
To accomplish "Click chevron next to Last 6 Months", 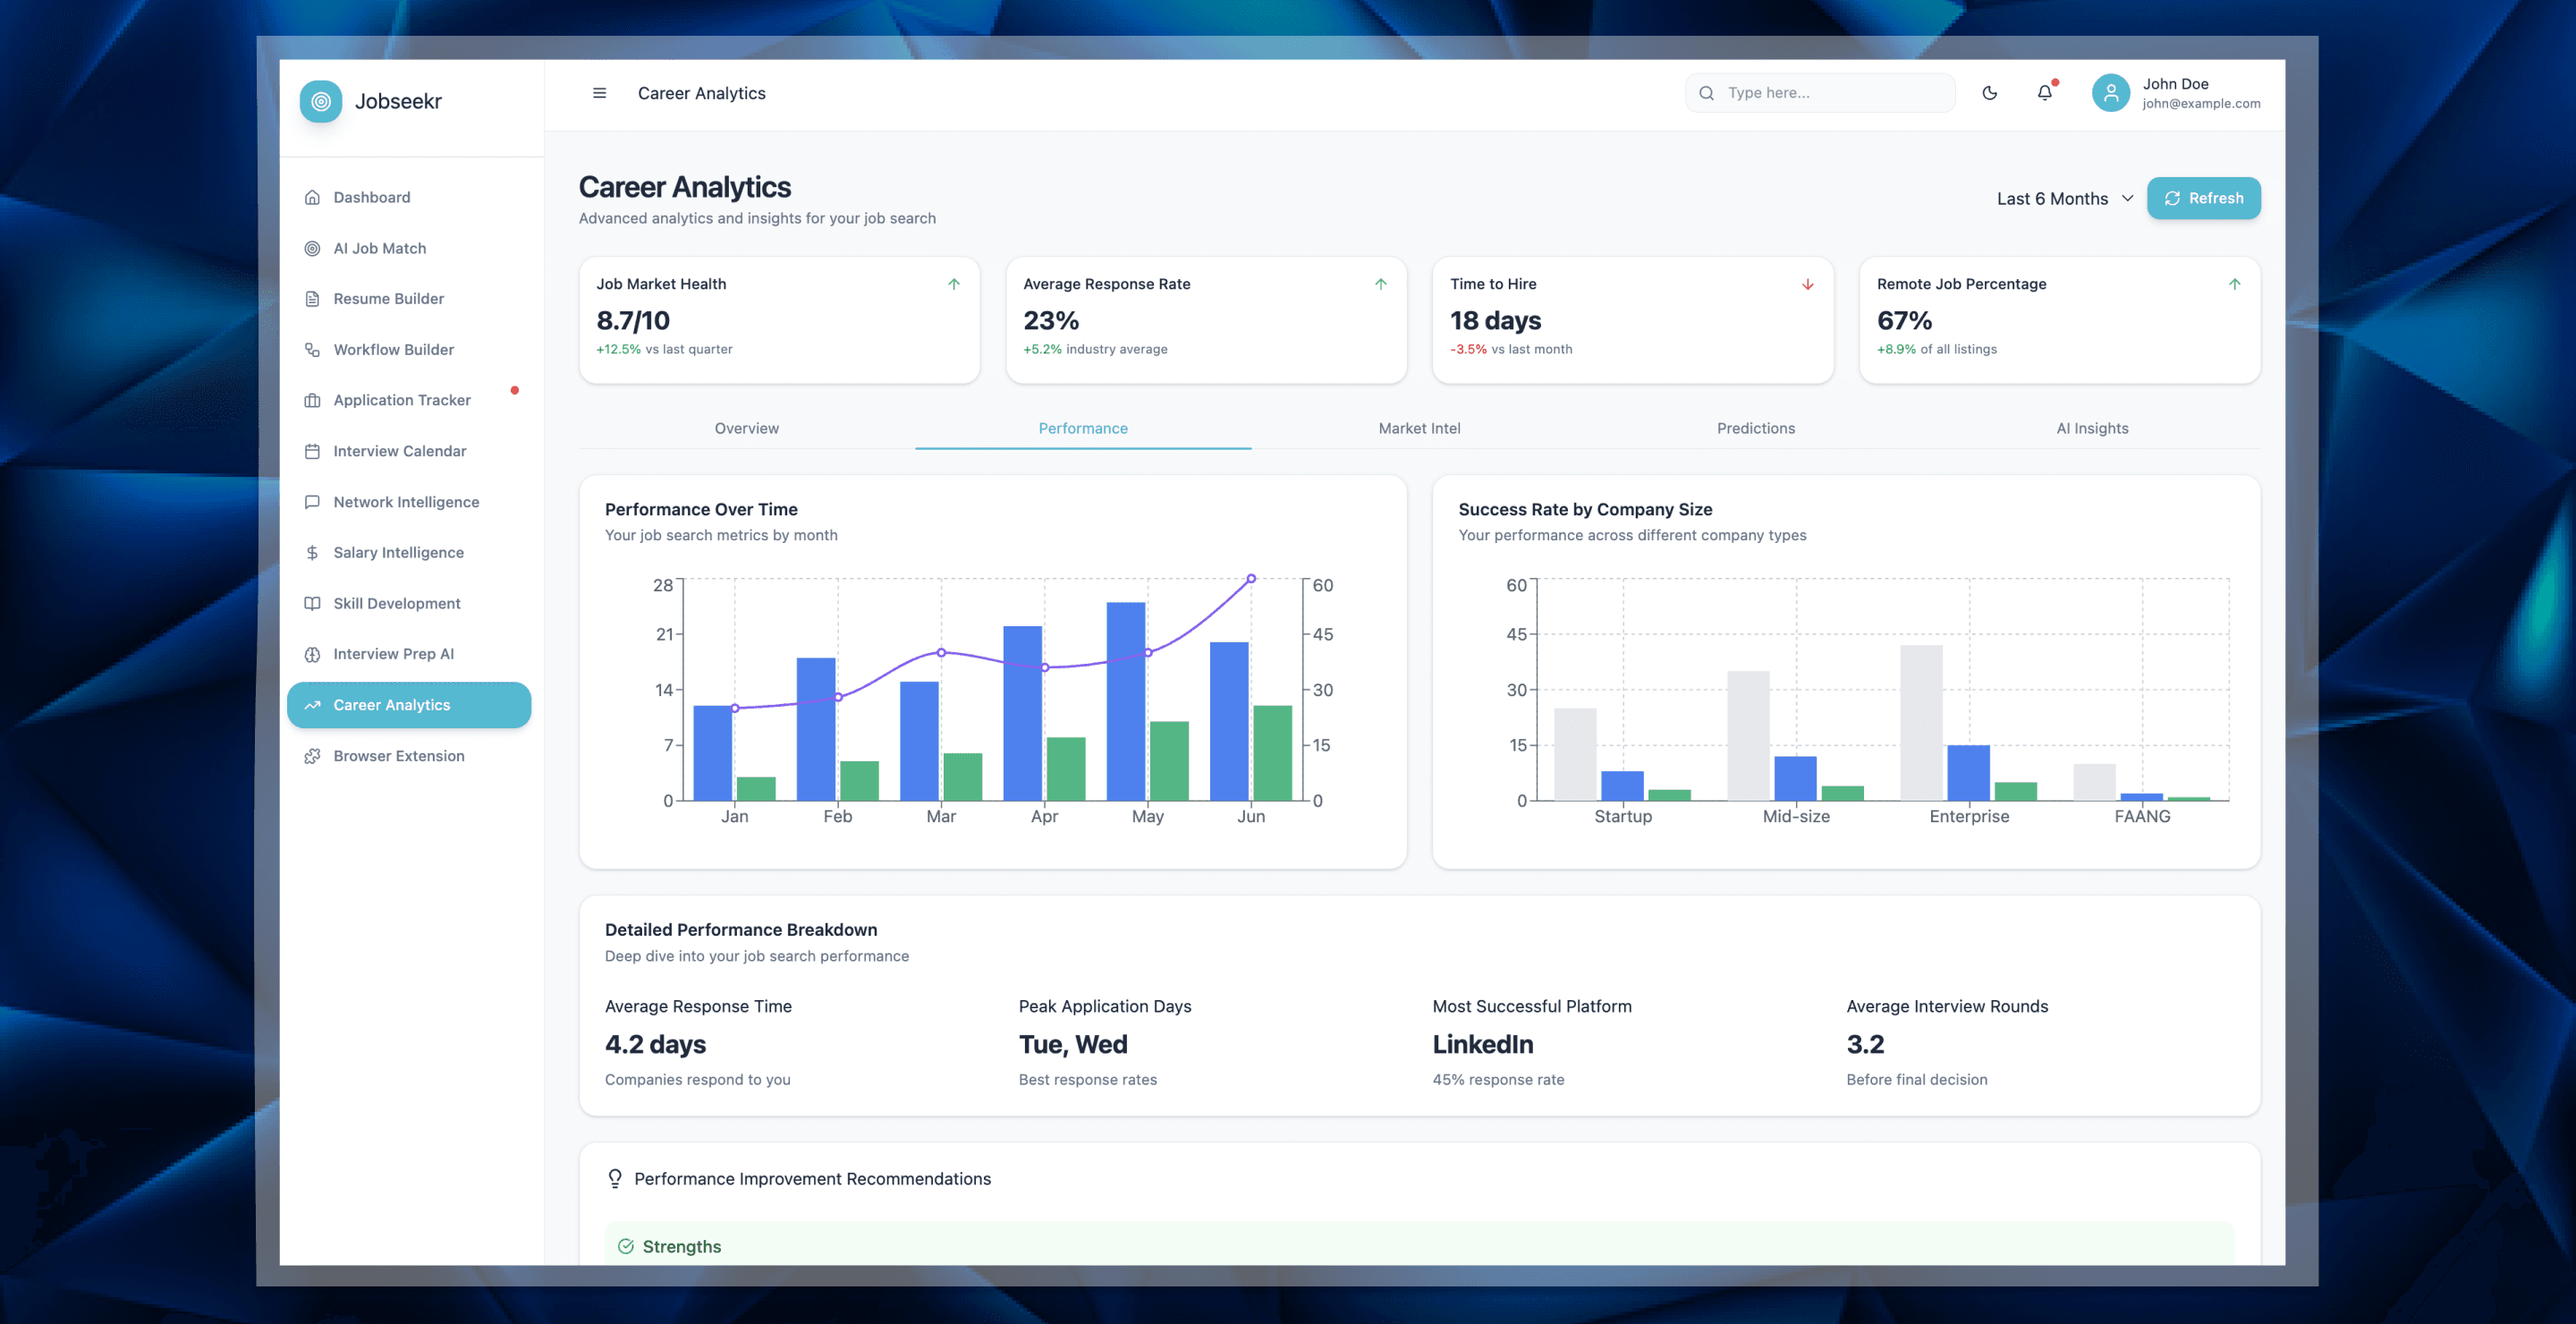I will point(2127,198).
